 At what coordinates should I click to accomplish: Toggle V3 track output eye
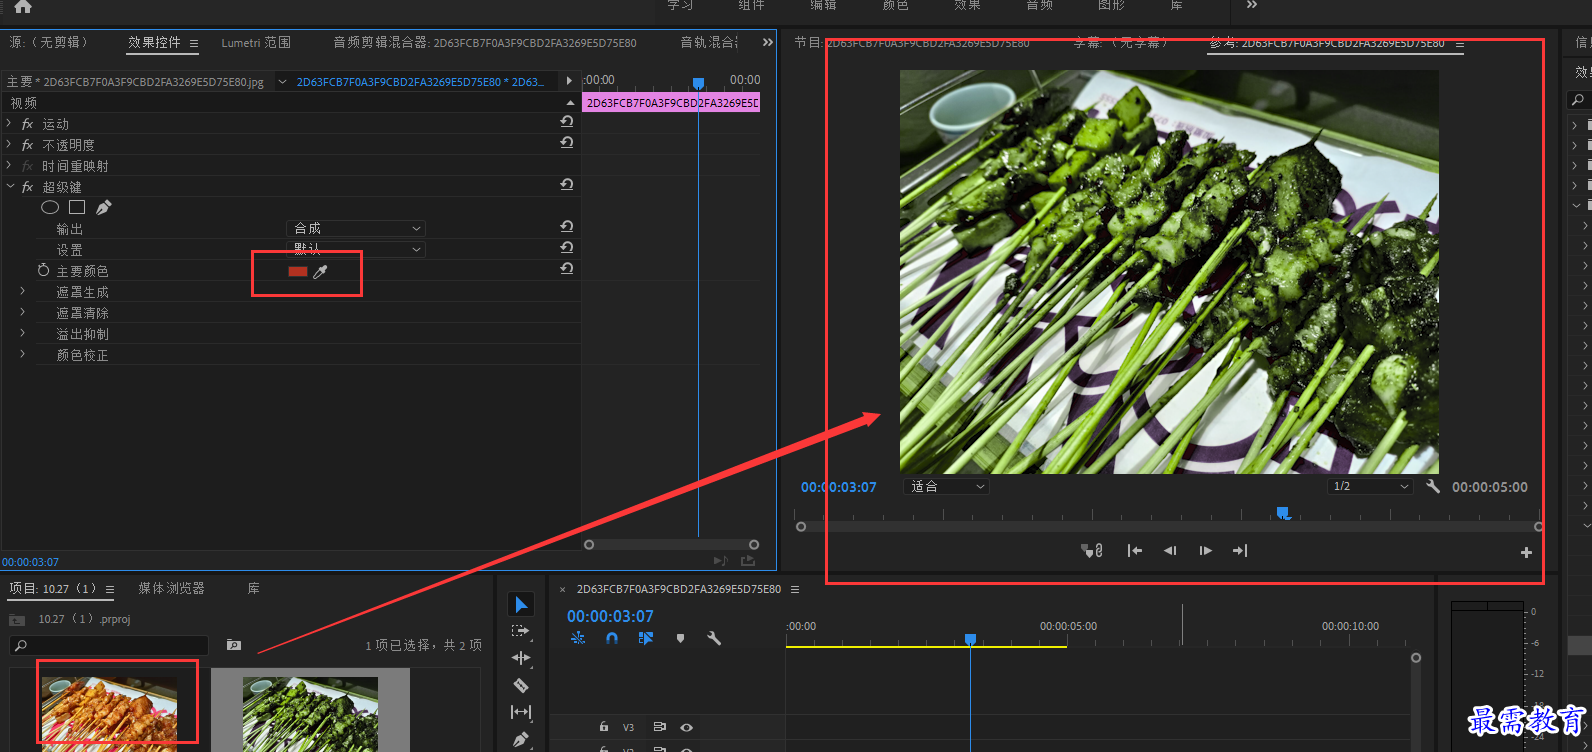point(686,727)
